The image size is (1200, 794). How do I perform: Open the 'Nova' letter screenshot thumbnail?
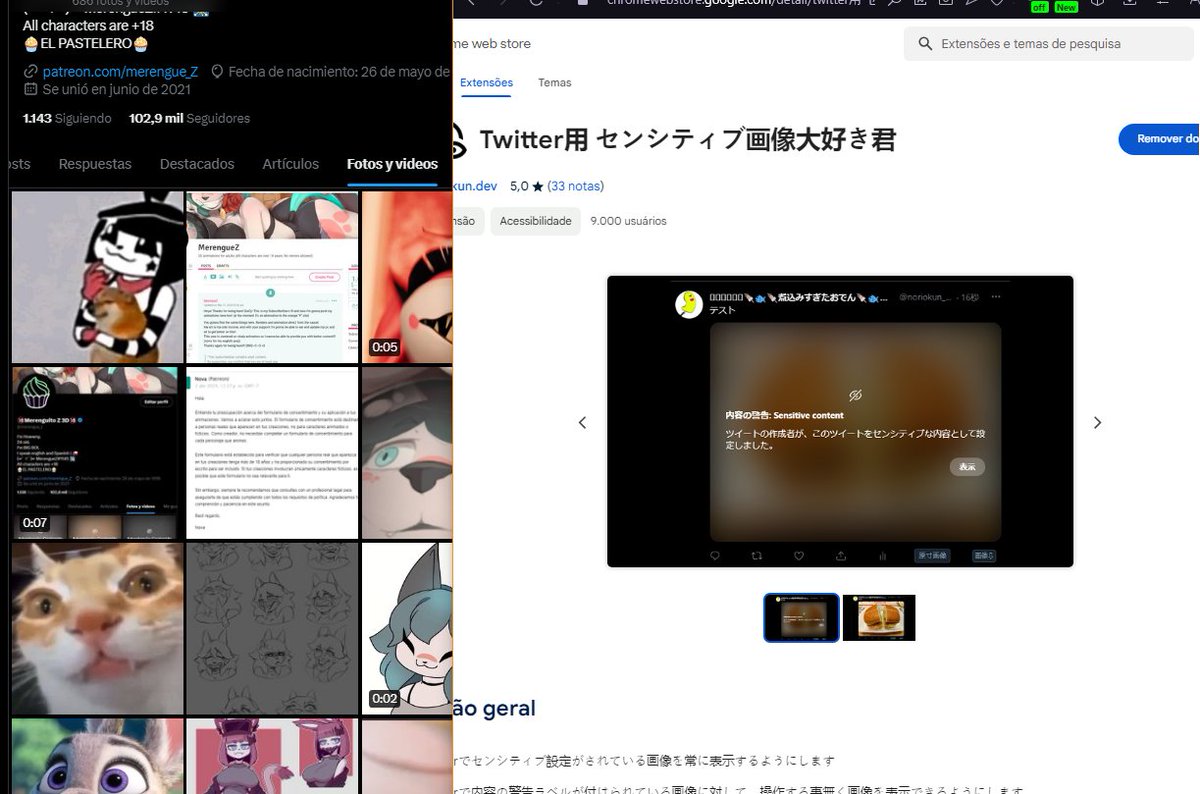click(272, 453)
